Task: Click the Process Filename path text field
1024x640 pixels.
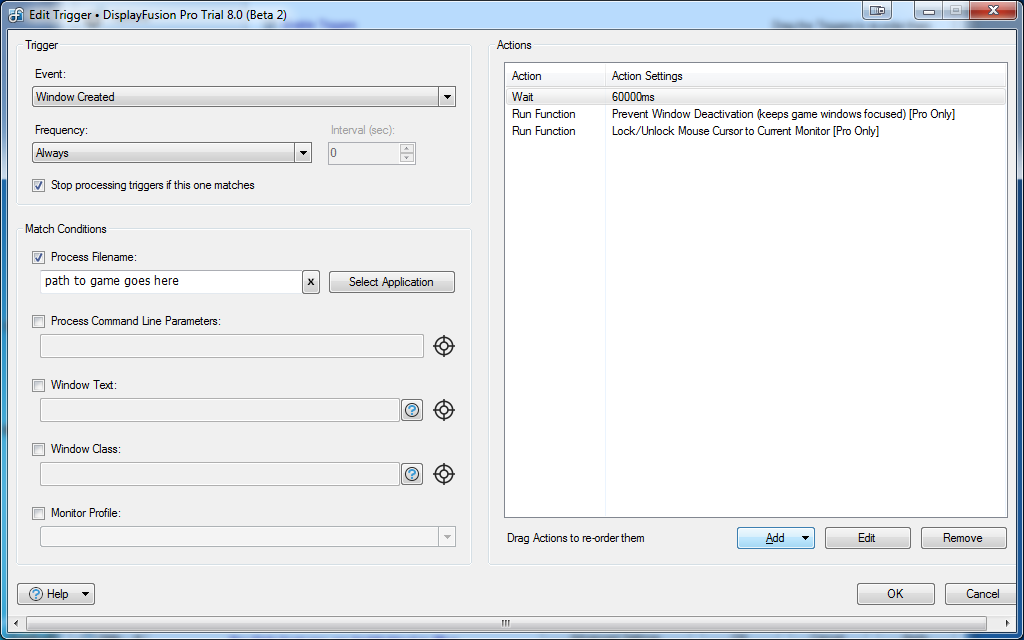Action: click(x=170, y=282)
